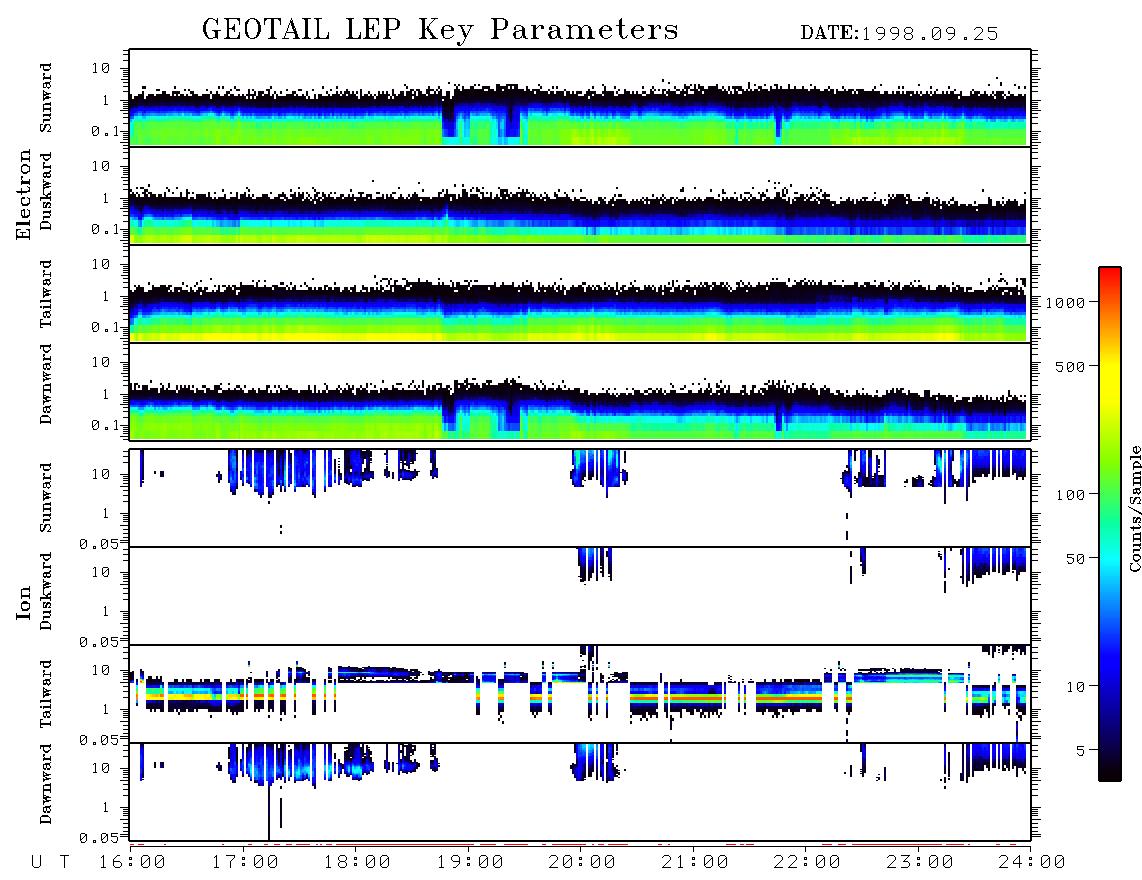Click the Electron 'Duskward' panel label

(x=46, y=191)
